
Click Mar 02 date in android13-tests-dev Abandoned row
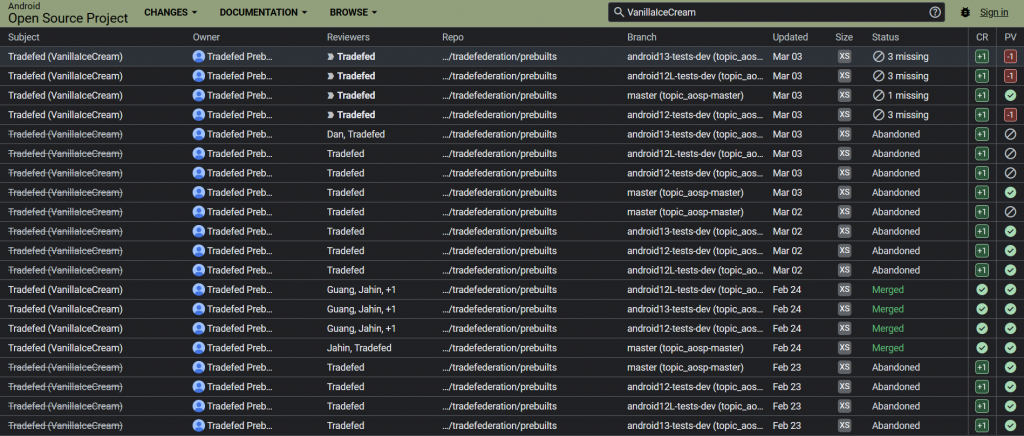[x=787, y=231]
